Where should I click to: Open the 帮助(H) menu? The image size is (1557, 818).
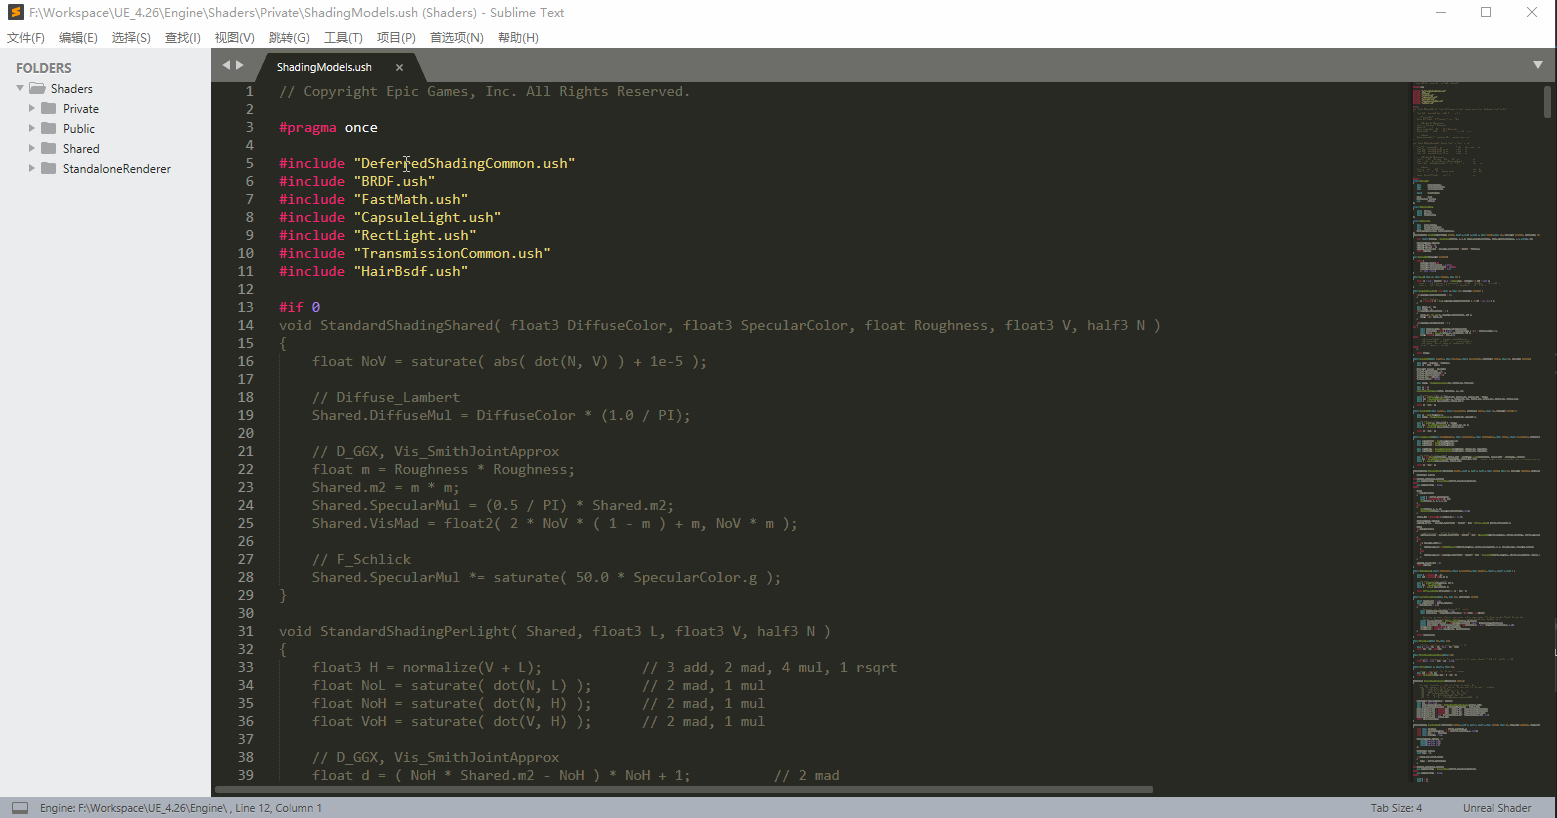pos(518,38)
